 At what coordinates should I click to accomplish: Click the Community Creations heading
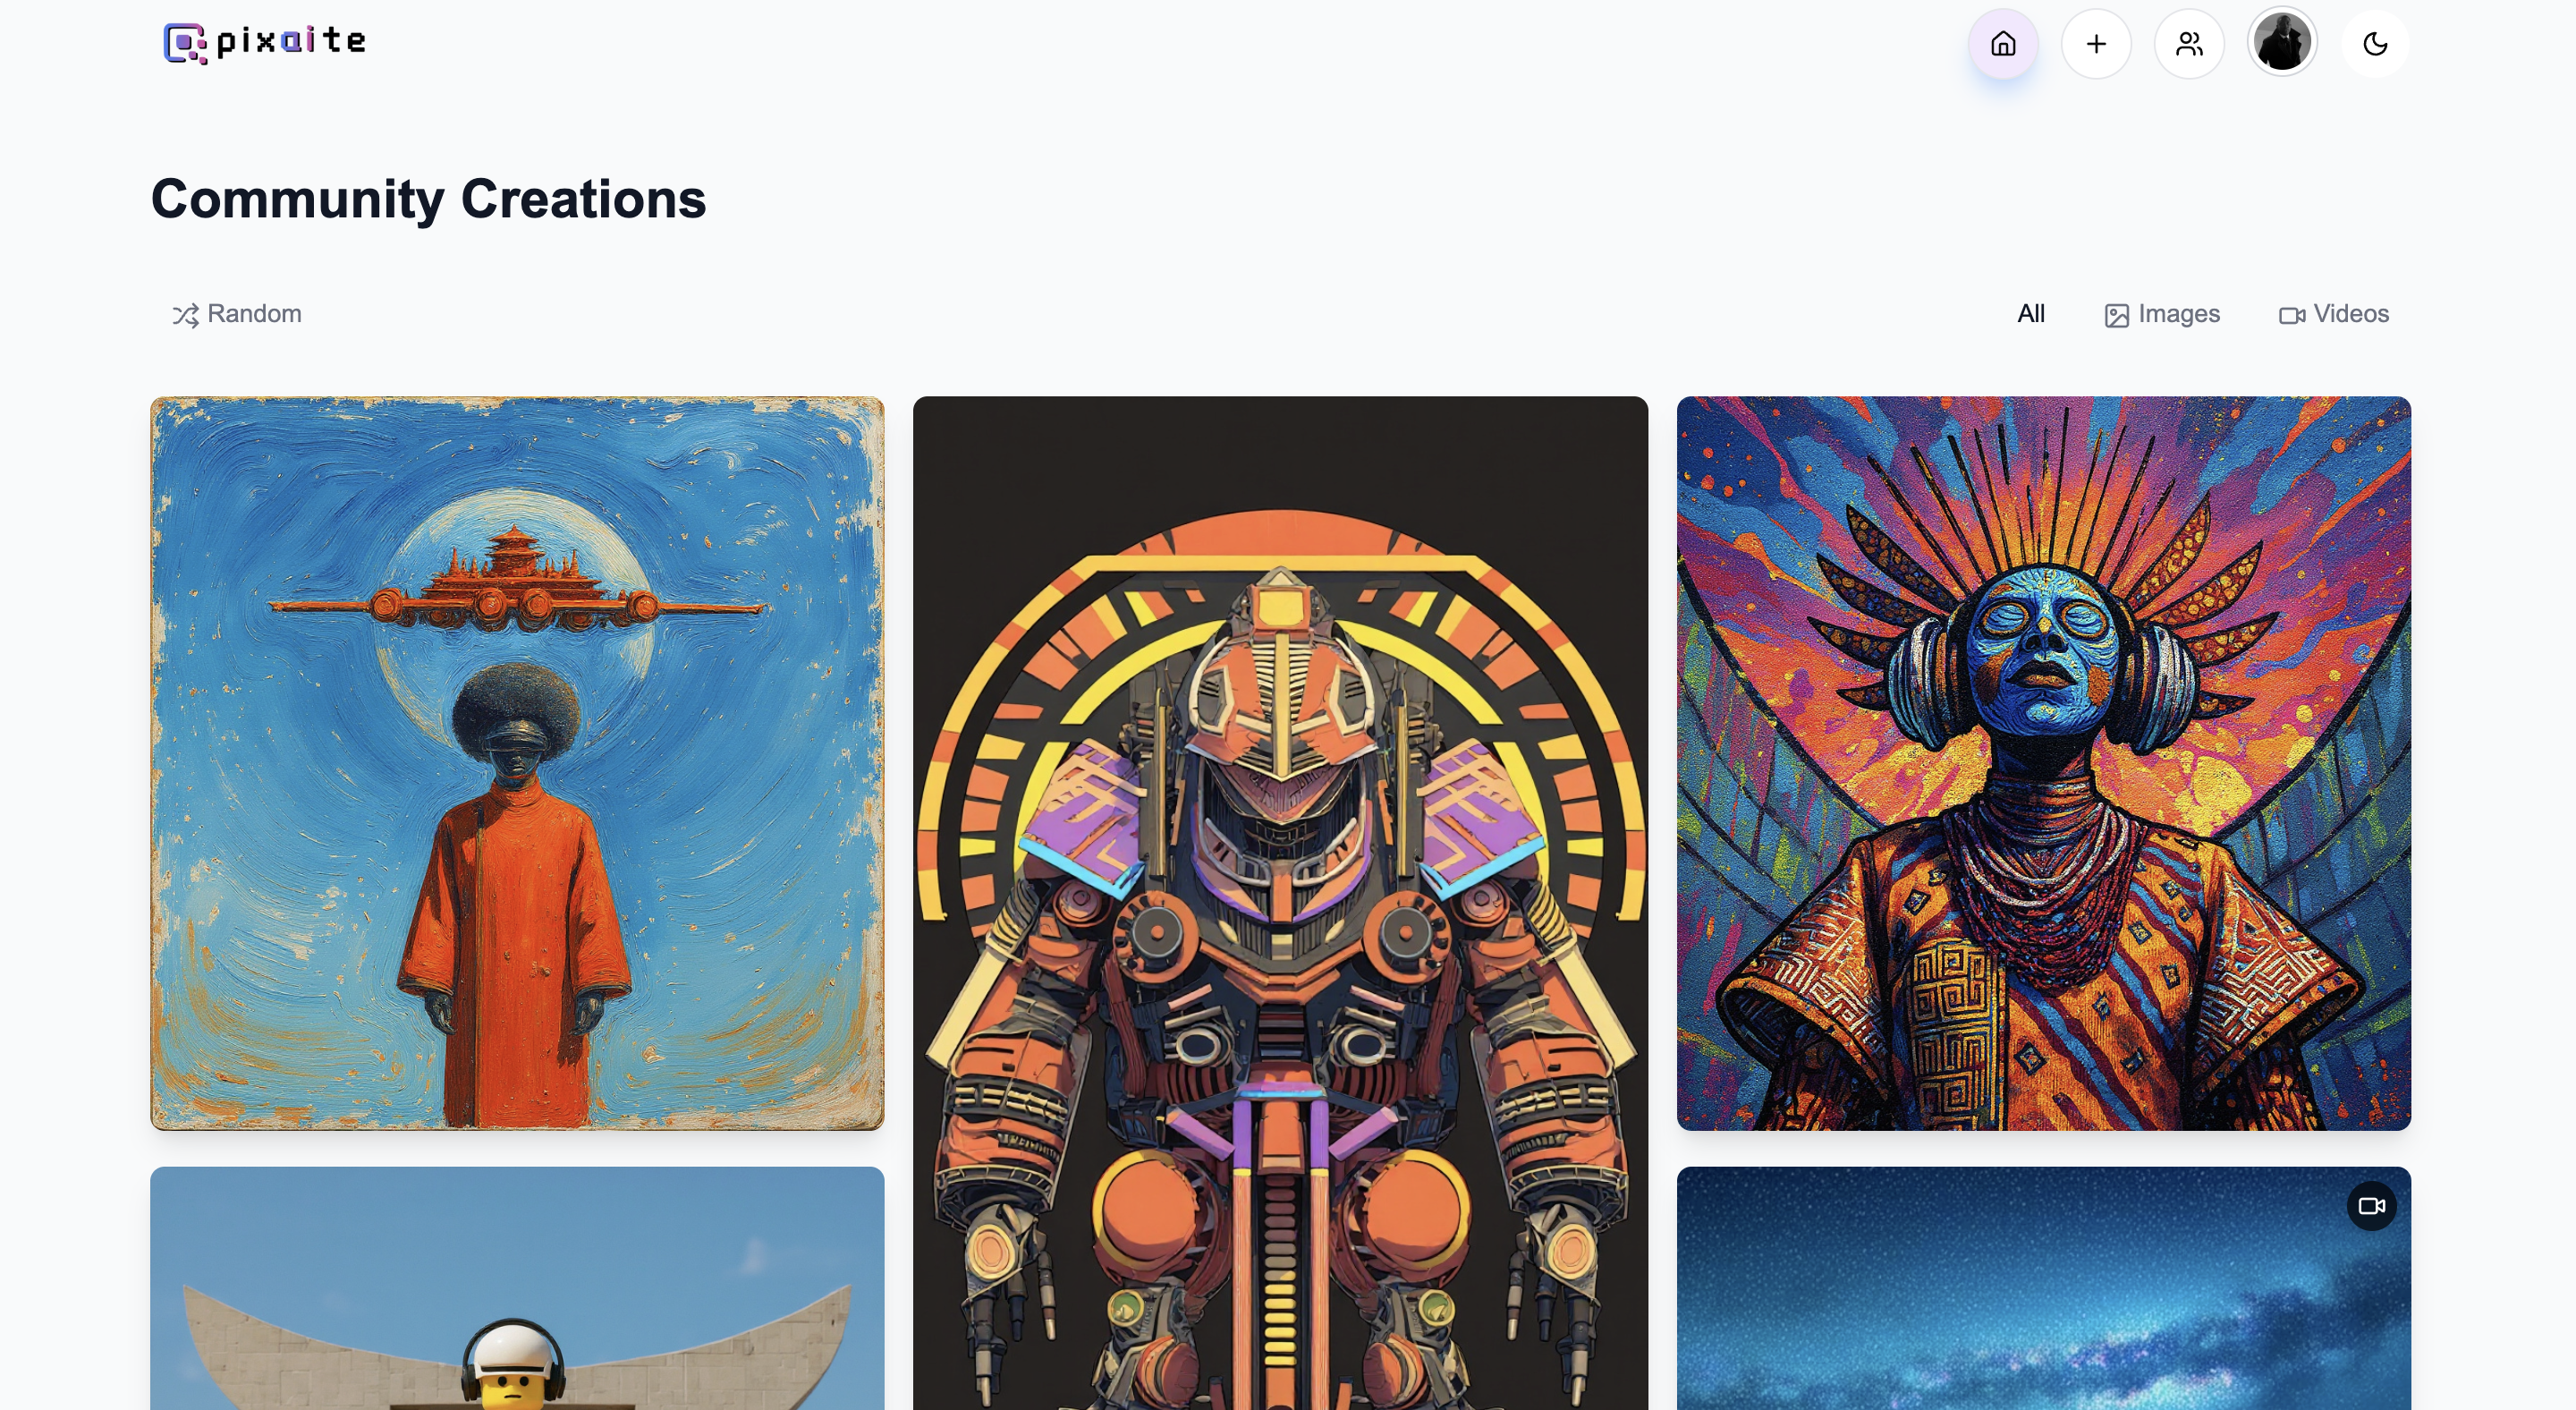tap(428, 199)
